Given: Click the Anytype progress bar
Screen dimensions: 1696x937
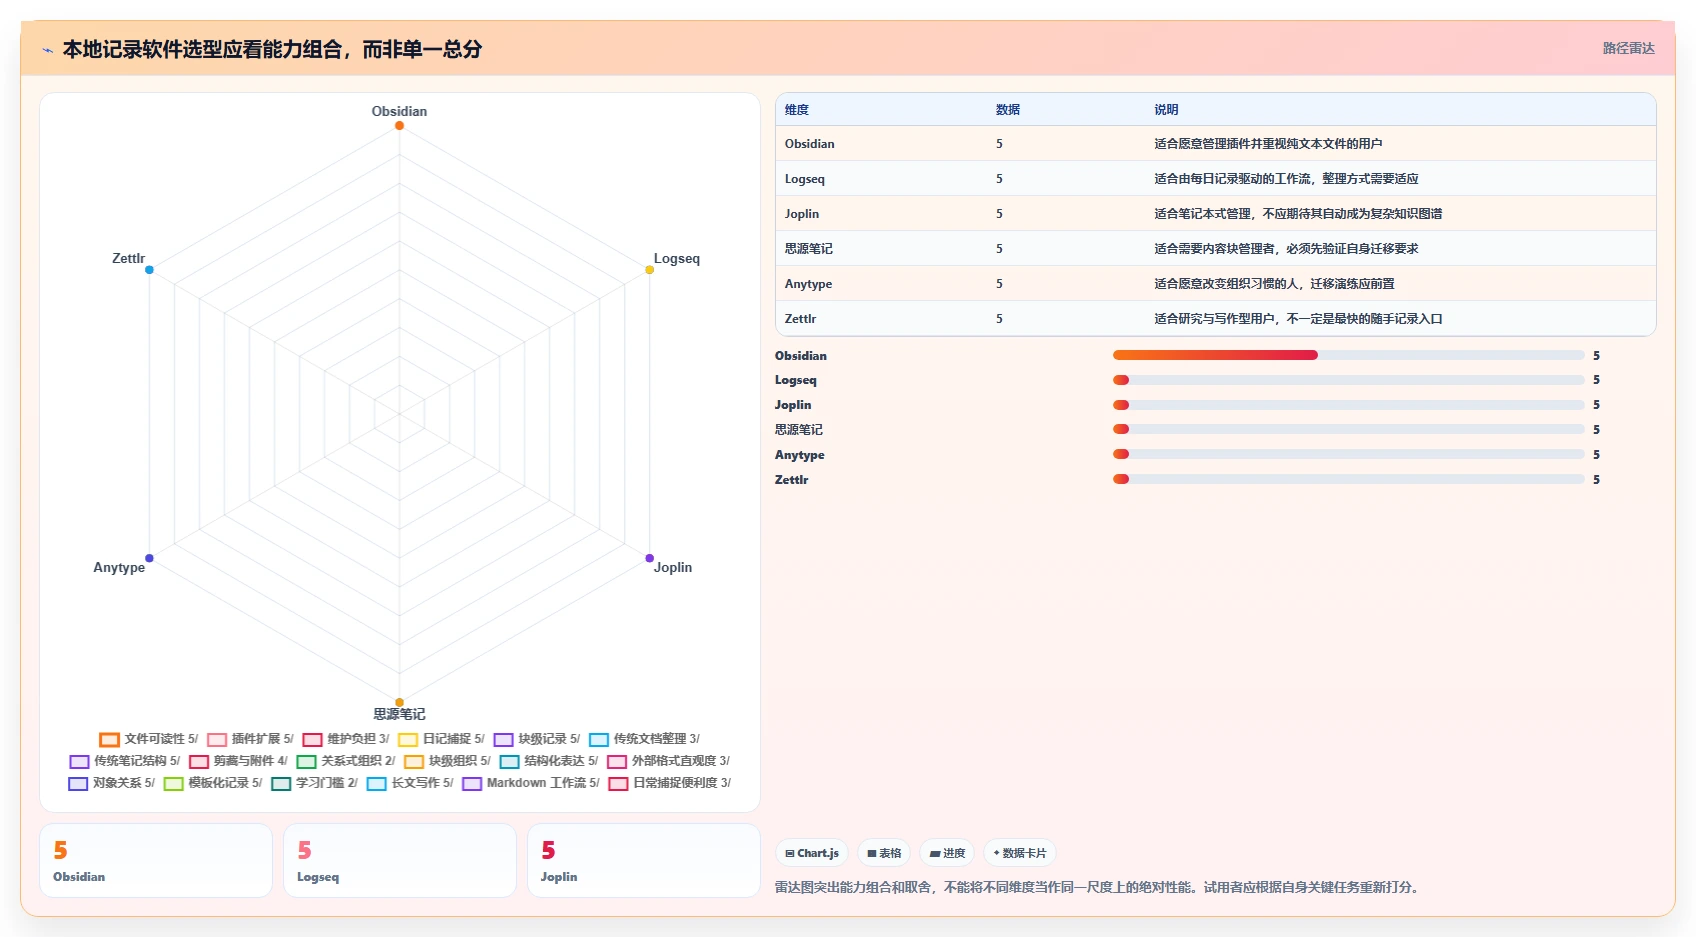Looking at the screenshot, I should [x=1349, y=454].
